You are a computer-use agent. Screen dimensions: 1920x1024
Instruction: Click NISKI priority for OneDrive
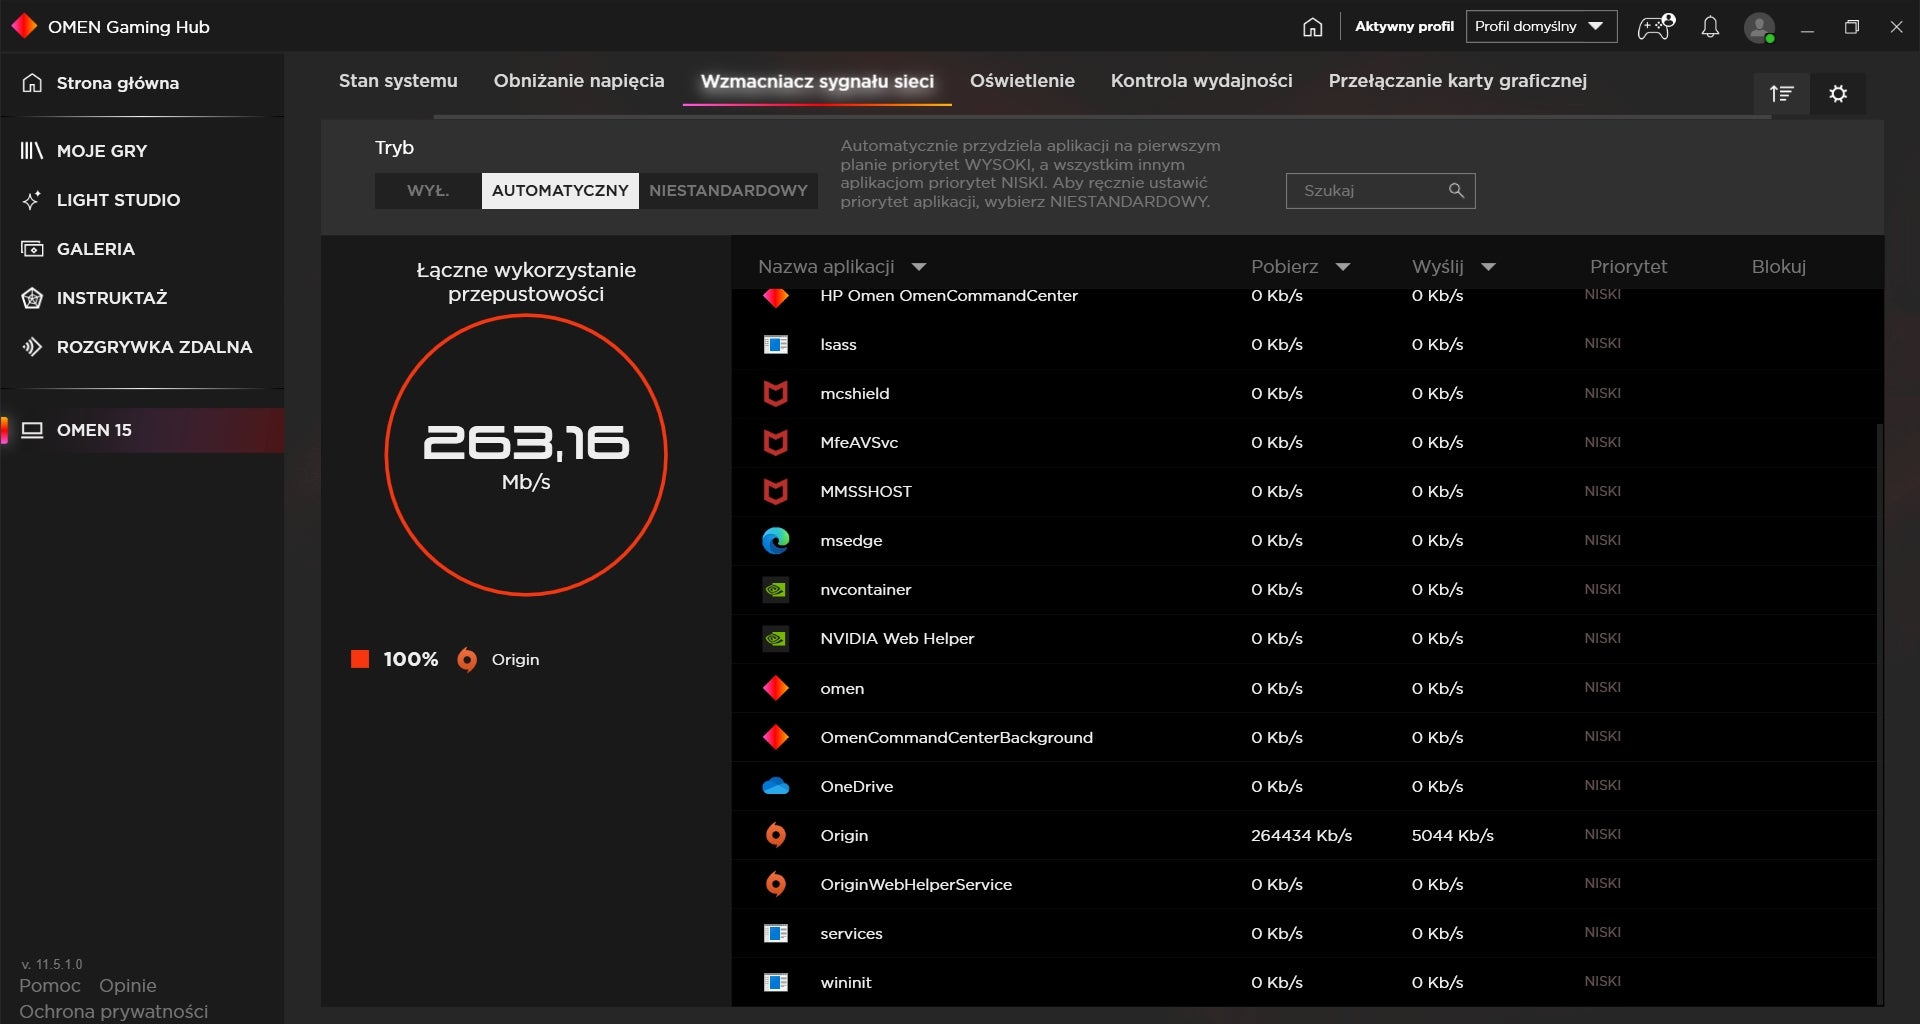[1602, 786]
